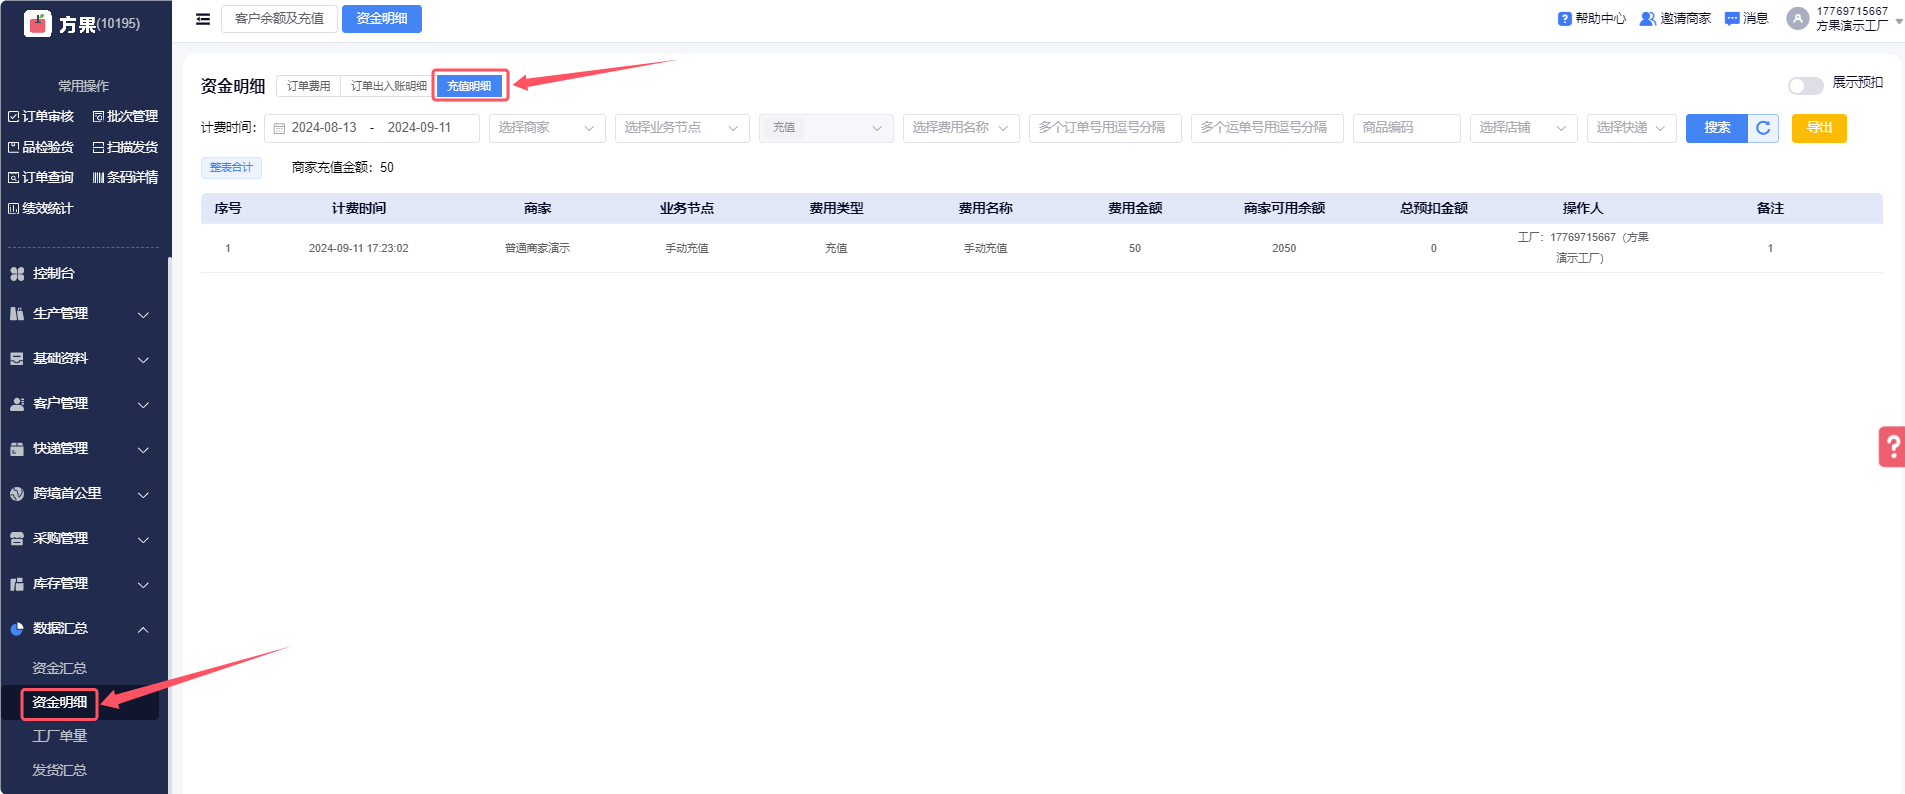The height and width of the screenshot is (794, 1905).
Task: Click the 库存管理 icon
Action: click(17, 584)
